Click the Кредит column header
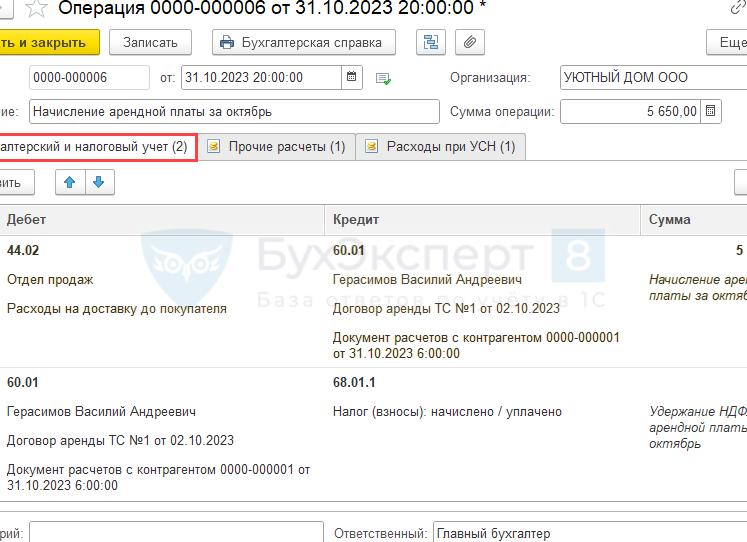Screen dimensions: 747x542 pyautogui.click(x=482, y=220)
